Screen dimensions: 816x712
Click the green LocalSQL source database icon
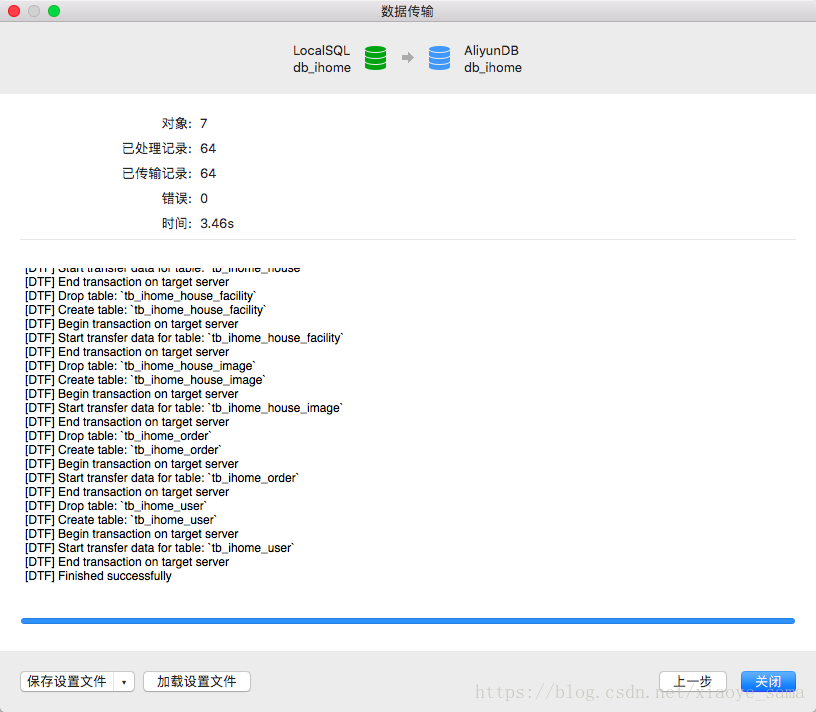pos(375,58)
